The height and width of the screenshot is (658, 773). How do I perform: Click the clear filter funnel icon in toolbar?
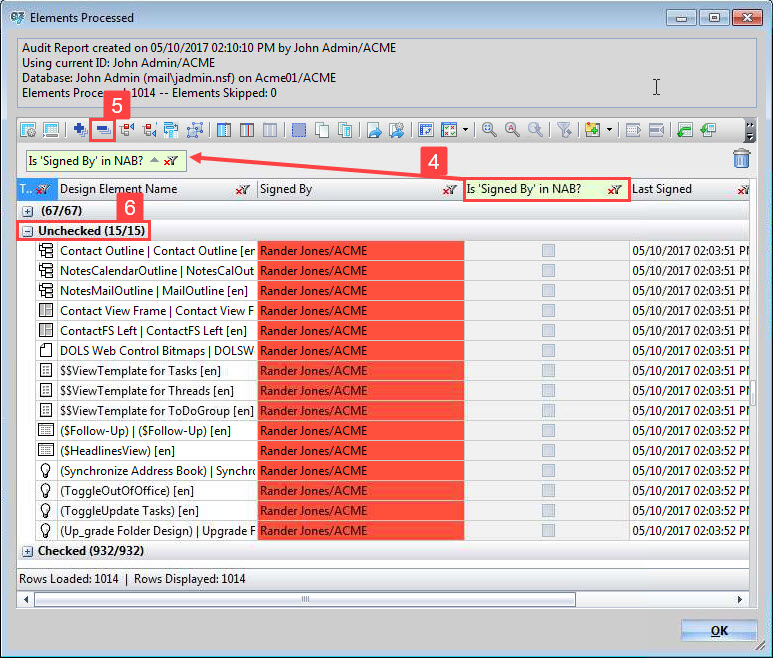click(x=564, y=130)
